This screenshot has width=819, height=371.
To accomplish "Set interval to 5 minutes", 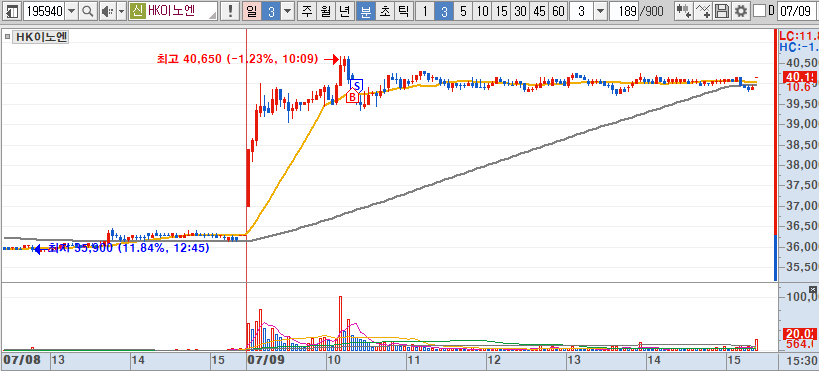I will 463,11.
